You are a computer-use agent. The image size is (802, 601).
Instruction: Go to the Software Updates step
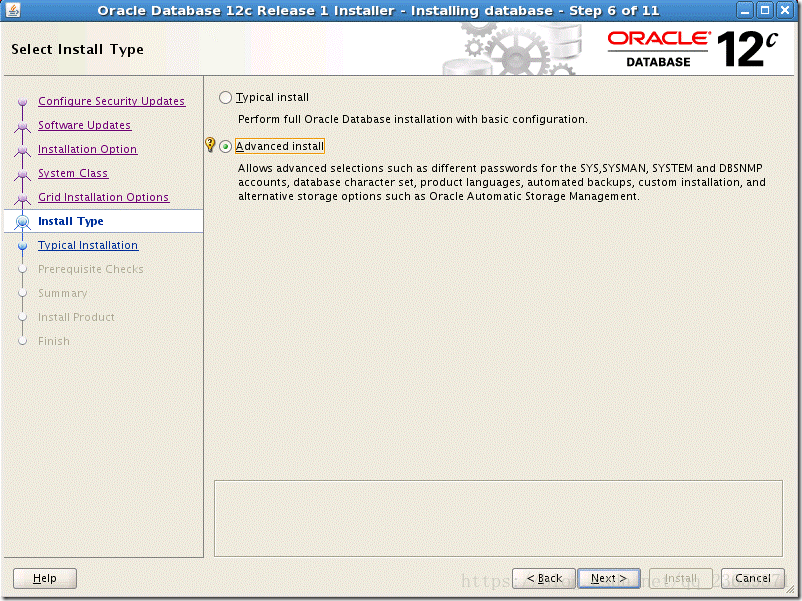click(84, 125)
